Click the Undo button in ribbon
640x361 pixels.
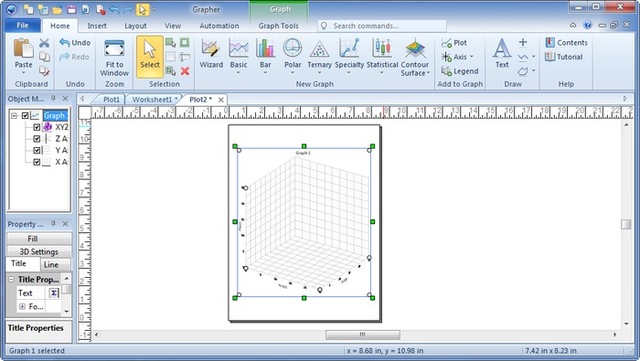[75, 42]
